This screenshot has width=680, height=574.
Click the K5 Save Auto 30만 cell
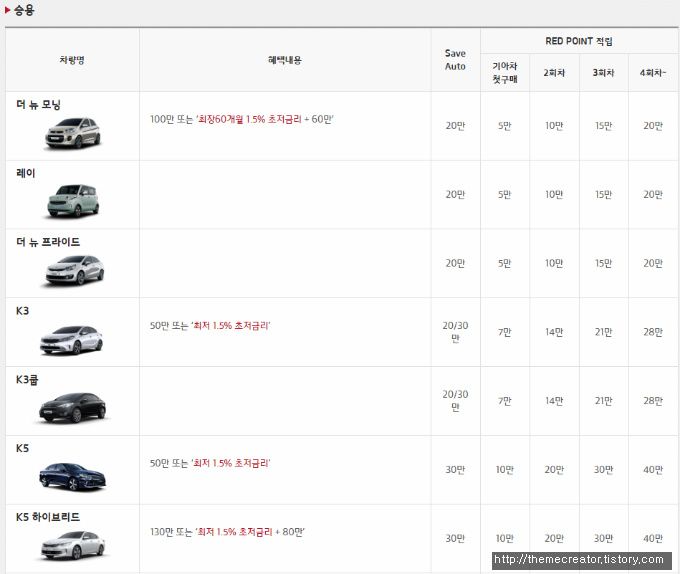pos(455,470)
